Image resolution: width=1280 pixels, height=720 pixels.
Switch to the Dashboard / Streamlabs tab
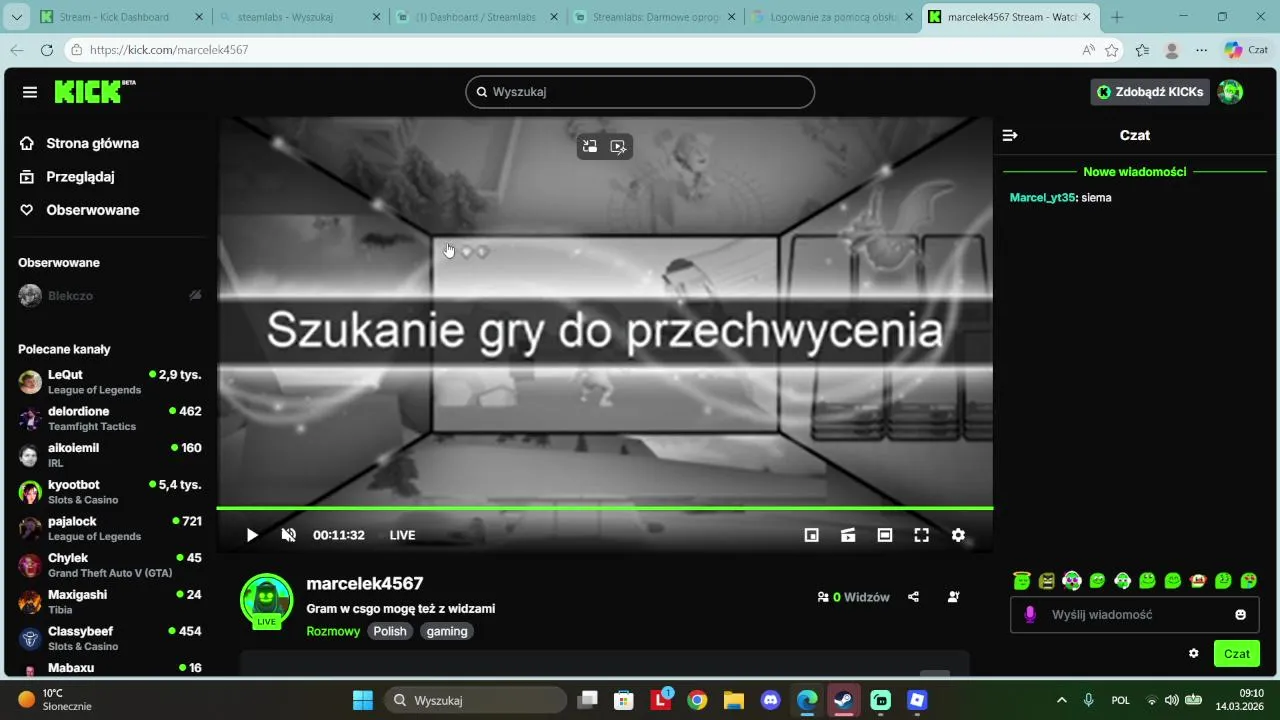point(478,17)
